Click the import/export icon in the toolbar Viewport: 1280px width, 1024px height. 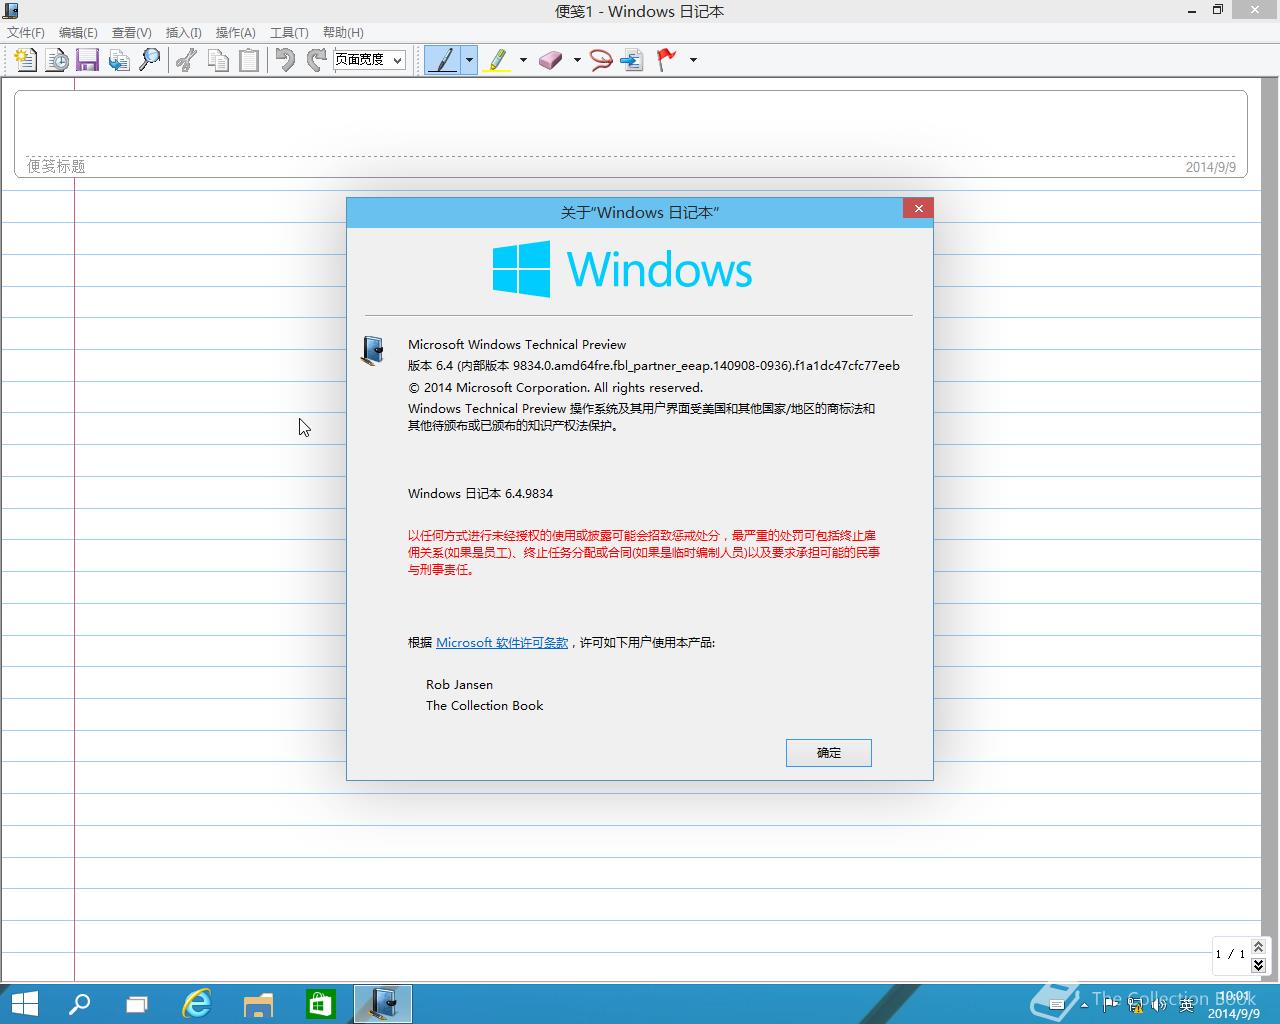119,60
